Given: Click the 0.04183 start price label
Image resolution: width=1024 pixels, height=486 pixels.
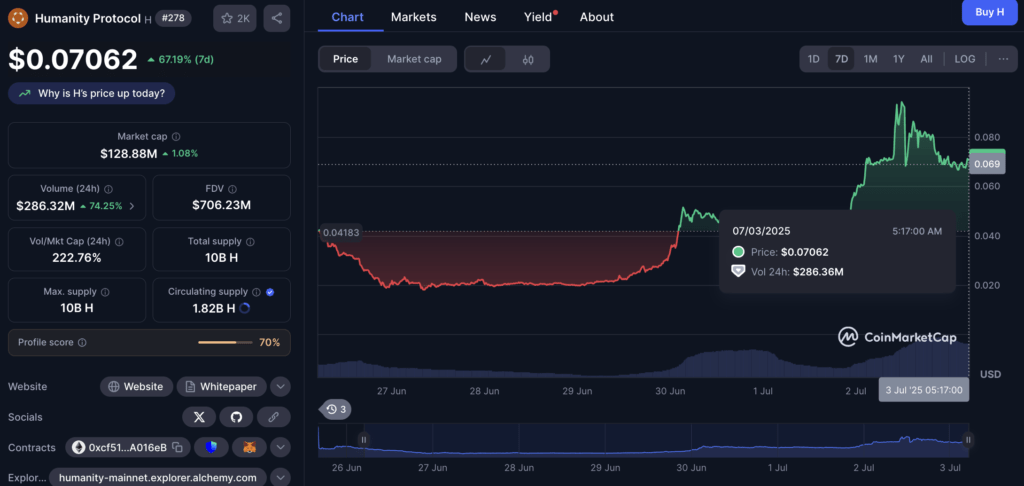Looking at the screenshot, I should pos(340,233).
